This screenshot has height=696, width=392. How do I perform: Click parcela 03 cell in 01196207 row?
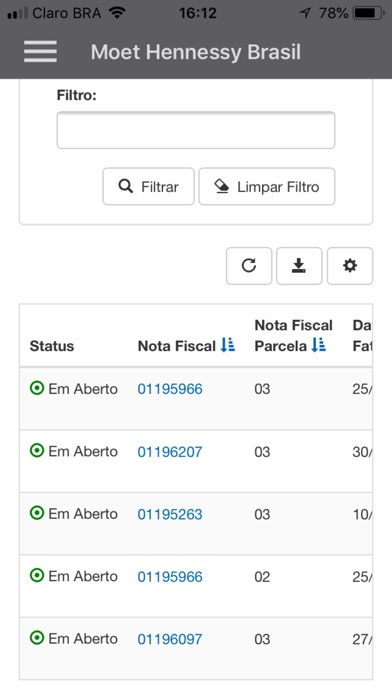coord(262,452)
